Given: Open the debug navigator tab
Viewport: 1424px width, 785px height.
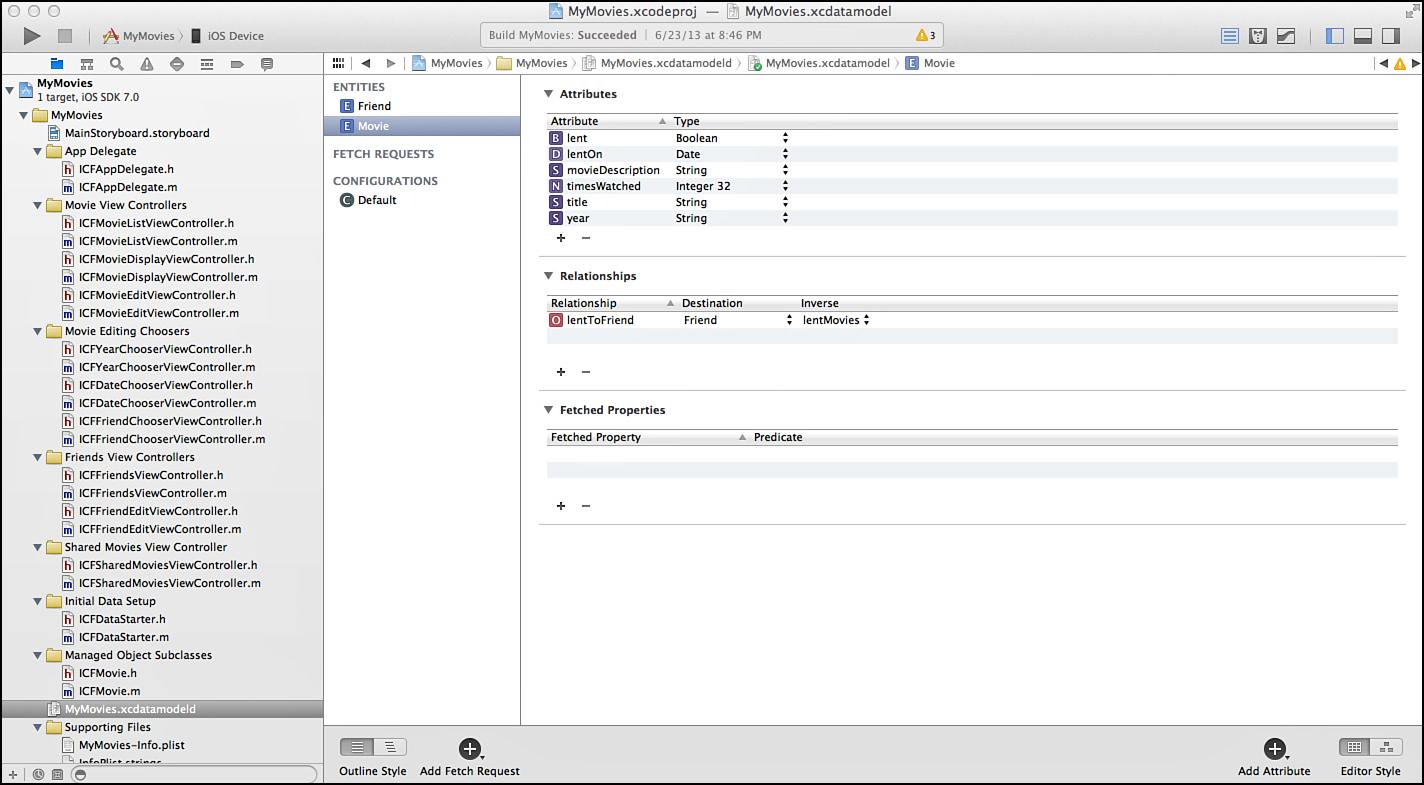Looking at the screenshot, I should click(207, 64).
